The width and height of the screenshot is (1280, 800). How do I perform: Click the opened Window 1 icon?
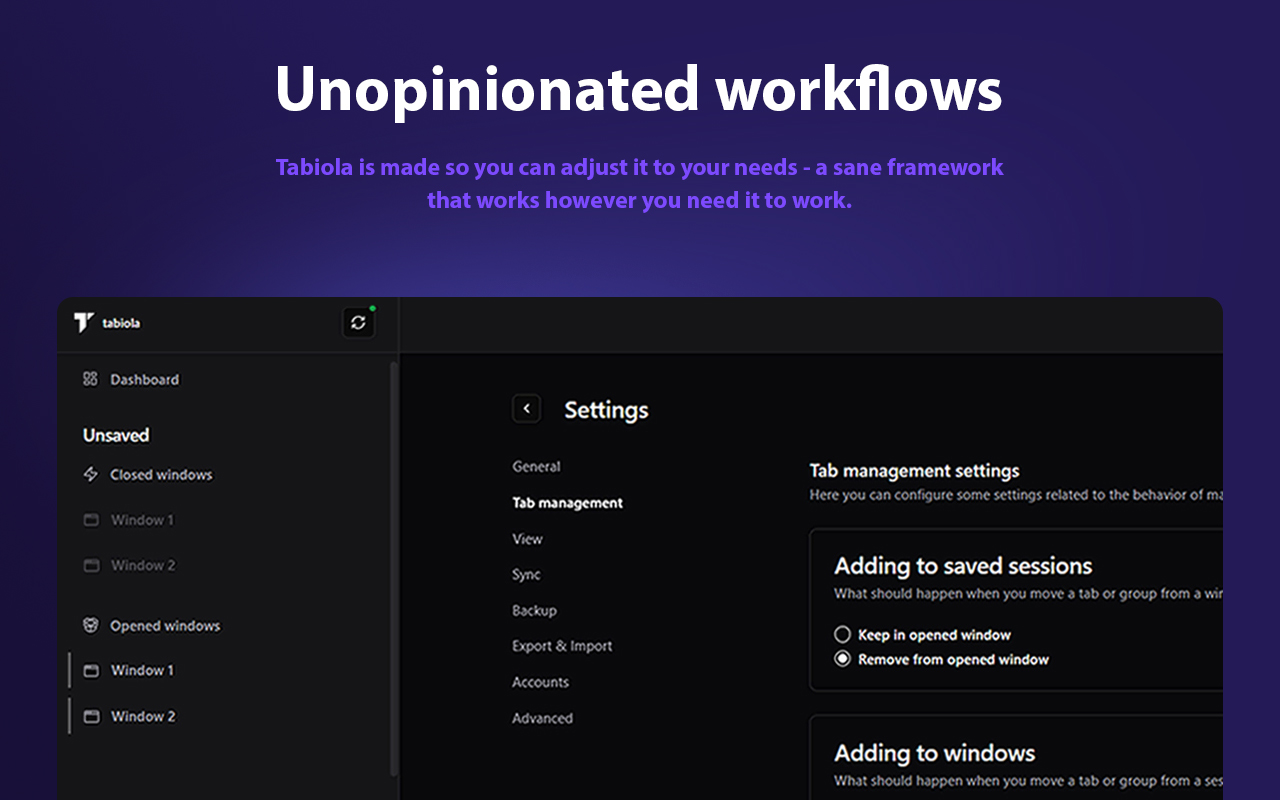91,671
